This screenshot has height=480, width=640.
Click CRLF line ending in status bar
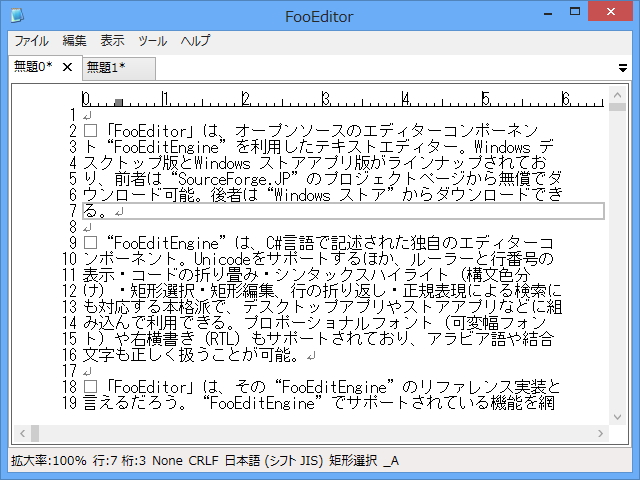[x=203, y=461]
